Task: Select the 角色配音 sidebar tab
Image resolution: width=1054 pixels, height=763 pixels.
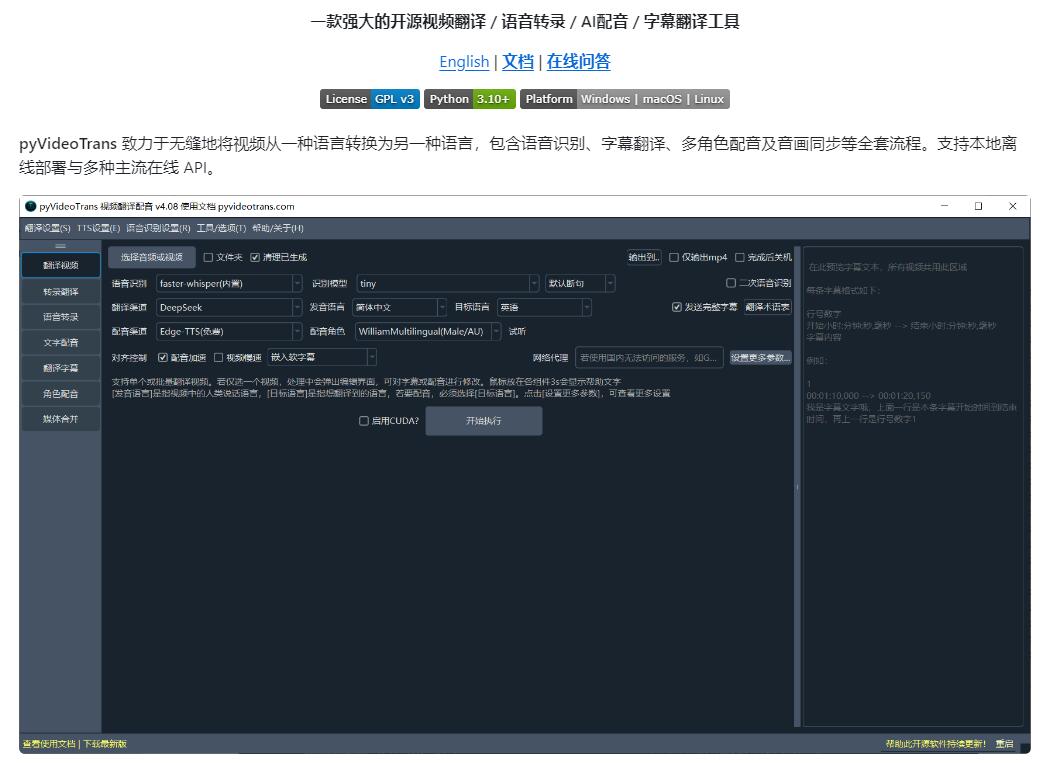Action: pos(60,393)
